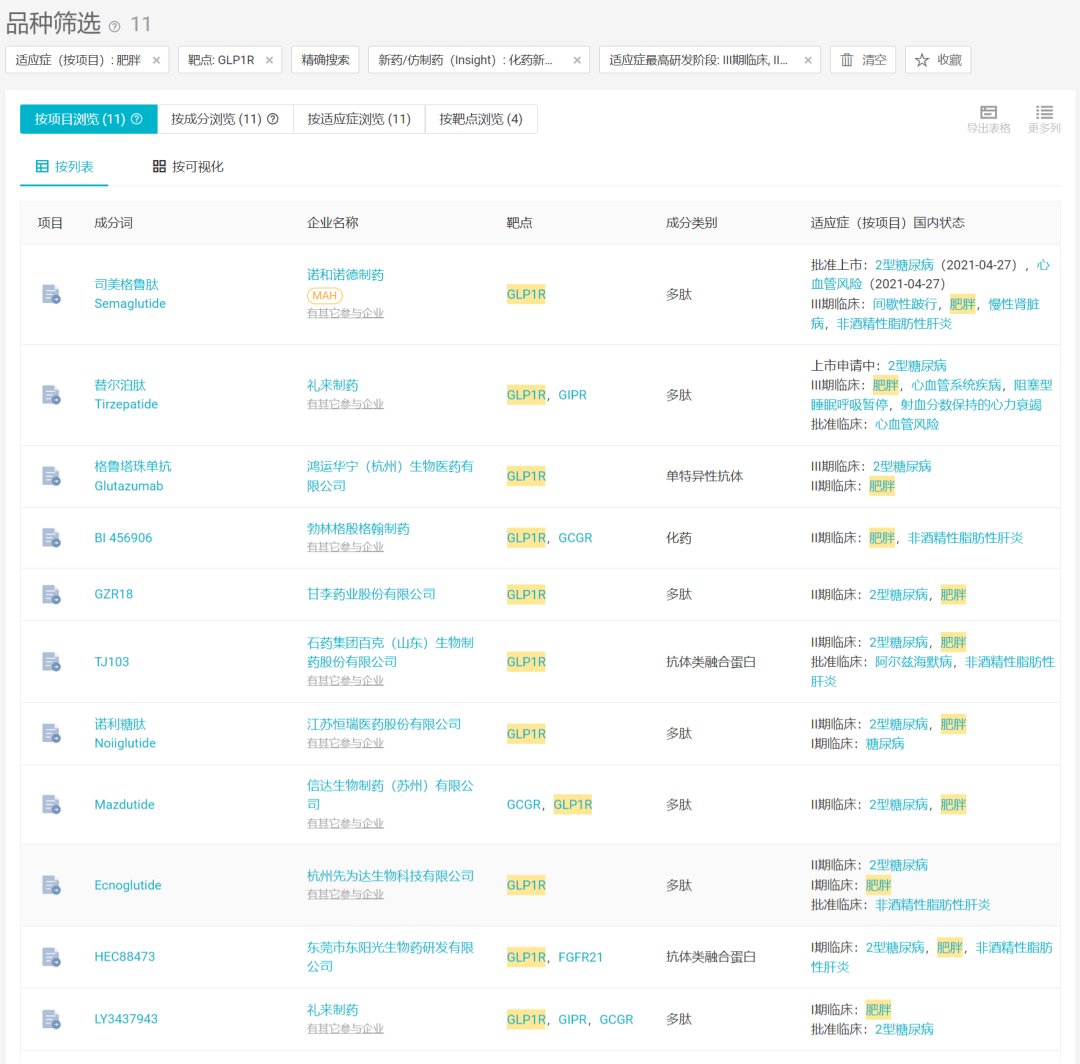Screen dimensions: 1080x1064
Task: Click the star 收藏 favorite button
Action: click(x=938, y=60)
